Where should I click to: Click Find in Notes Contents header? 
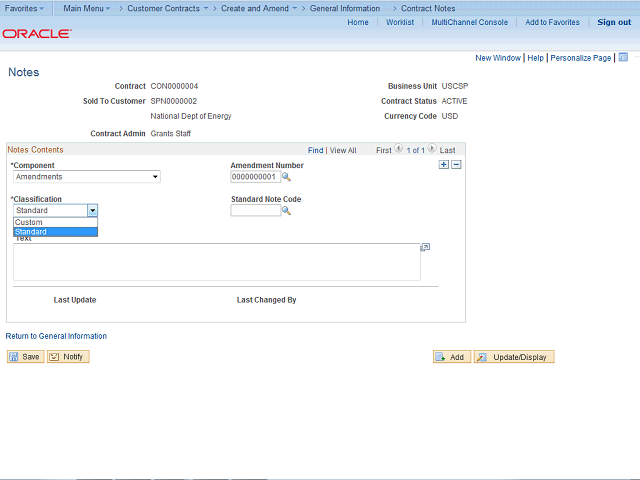[x=316, y=150]
